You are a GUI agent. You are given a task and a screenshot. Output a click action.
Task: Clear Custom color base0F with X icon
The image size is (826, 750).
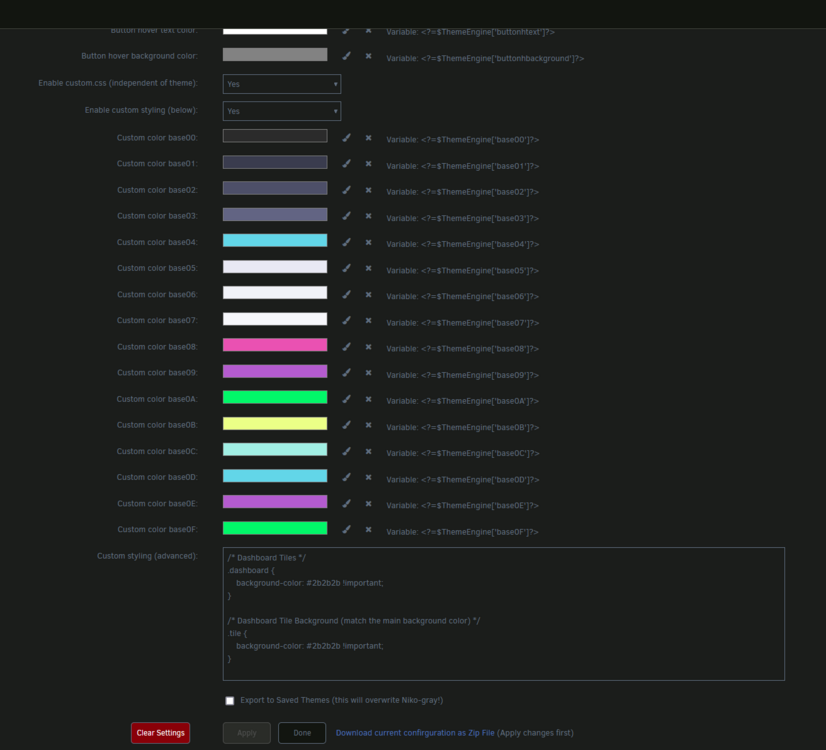[x=368, y=529]
